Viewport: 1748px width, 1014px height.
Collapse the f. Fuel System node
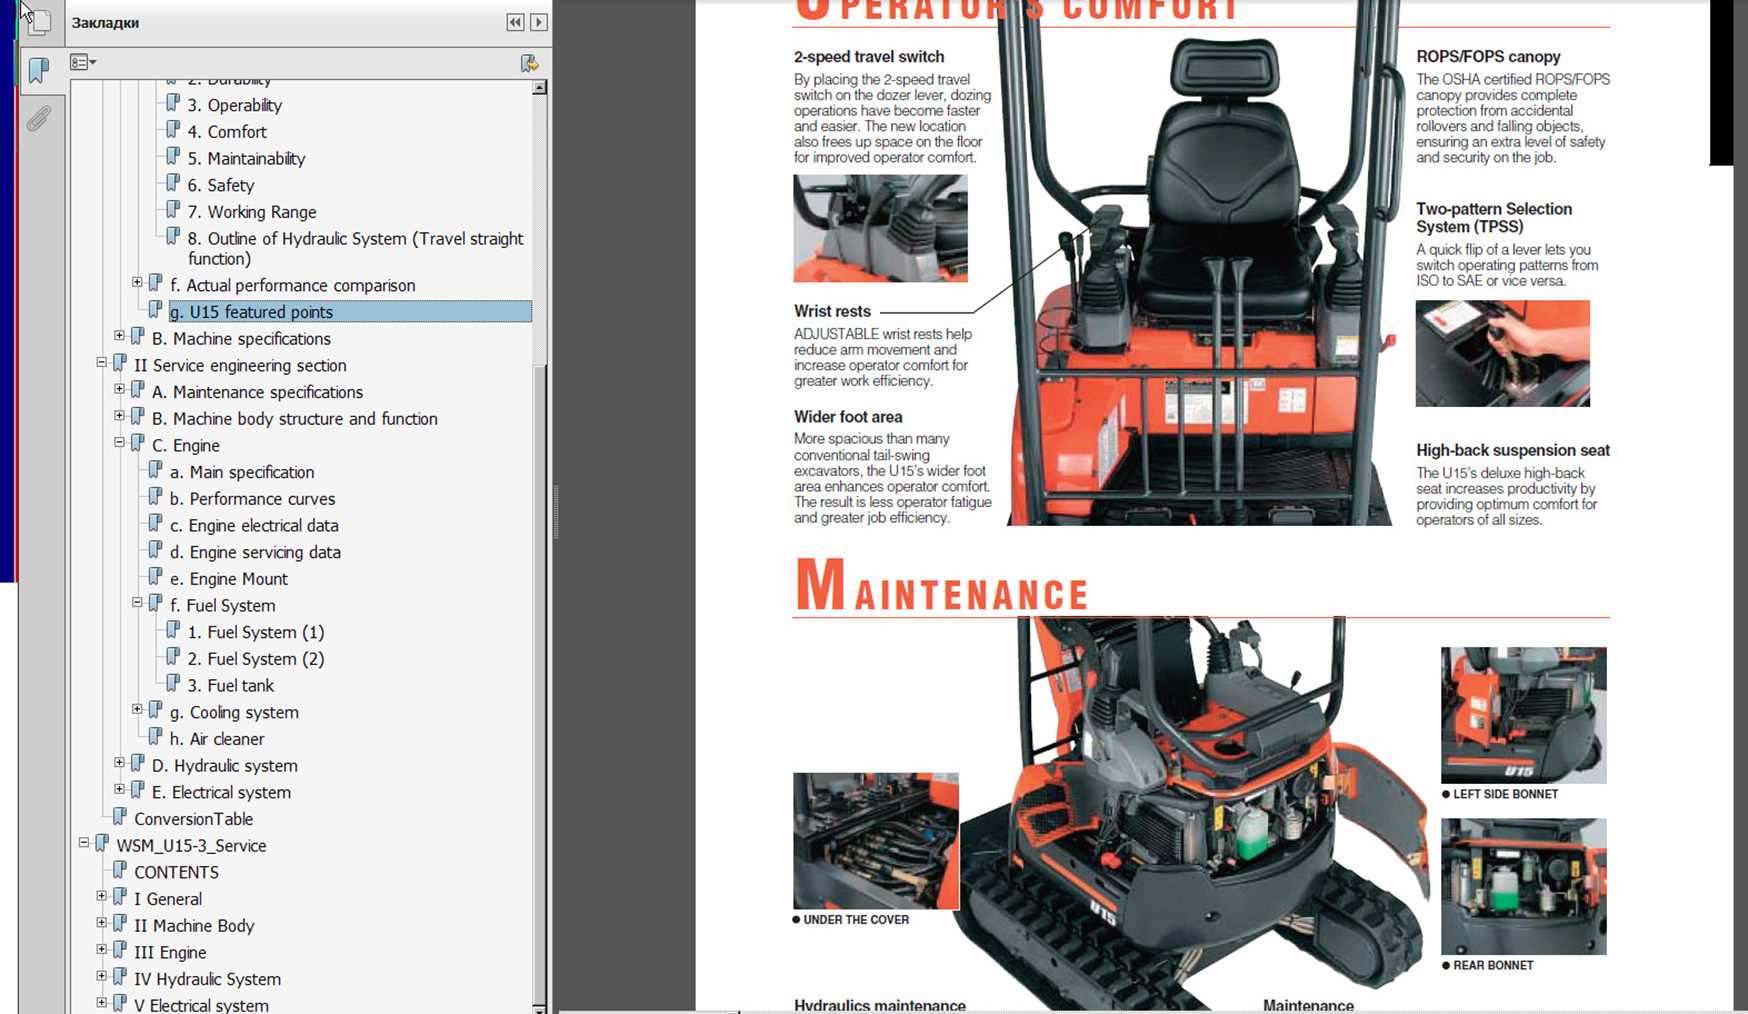(137, 603)
